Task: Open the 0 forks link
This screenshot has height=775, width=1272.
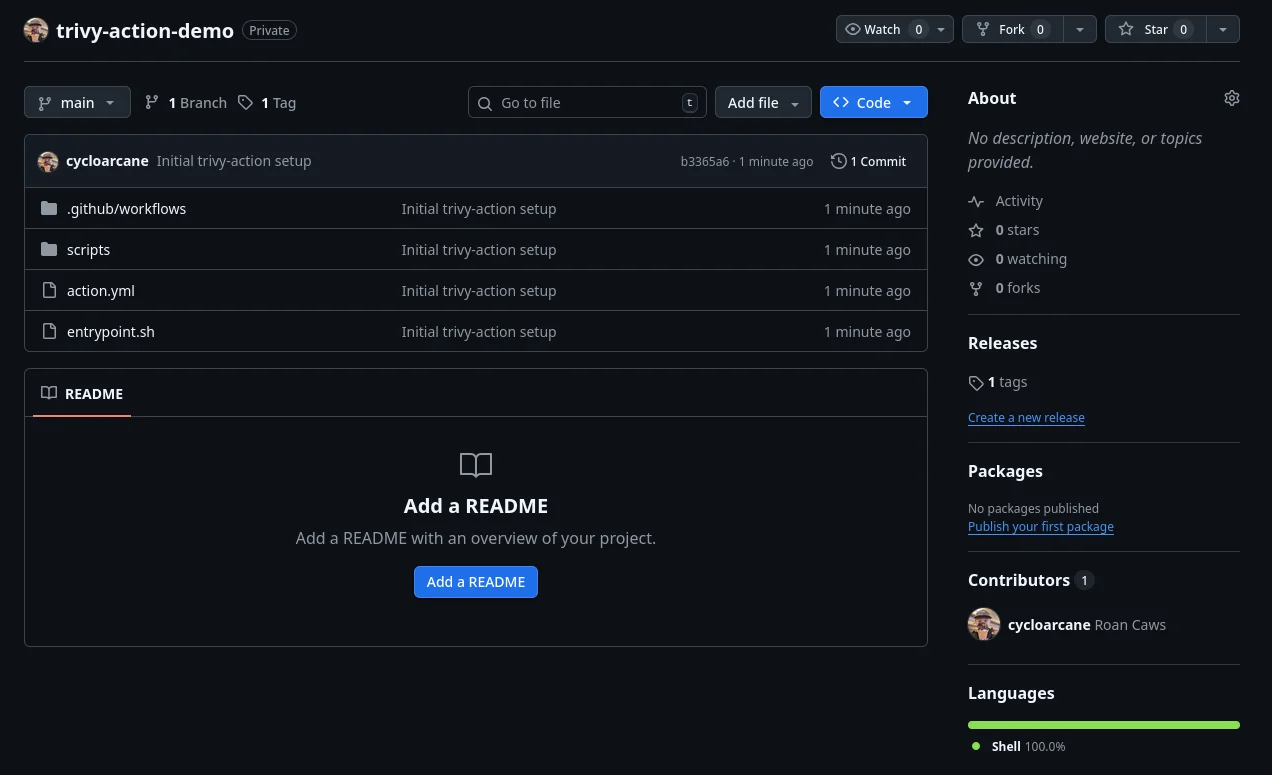Action: point(1005,288)
